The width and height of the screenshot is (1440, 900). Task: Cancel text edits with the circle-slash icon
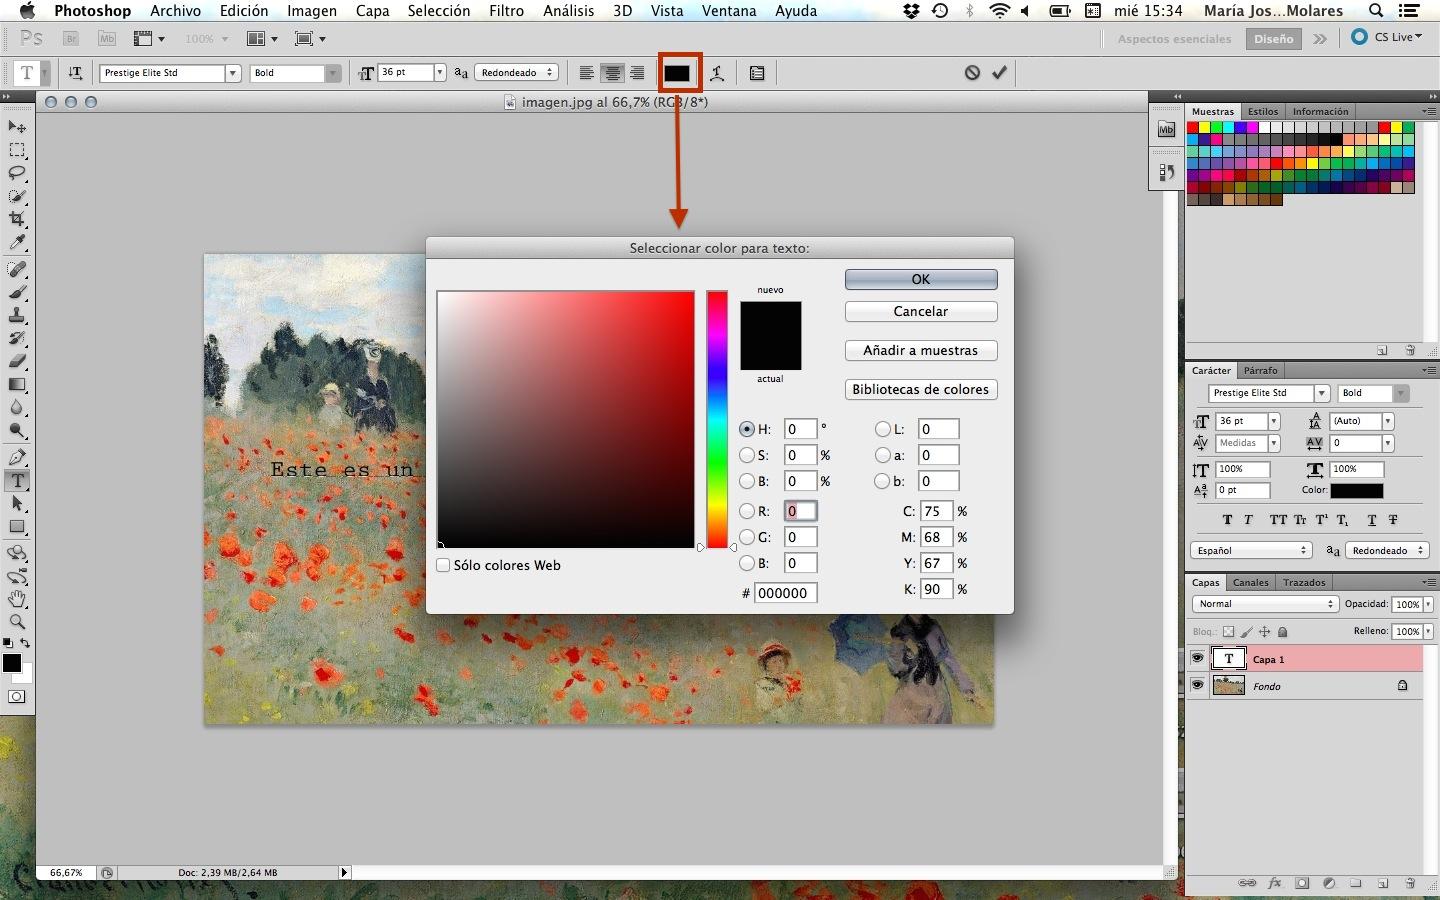point(972,73)
